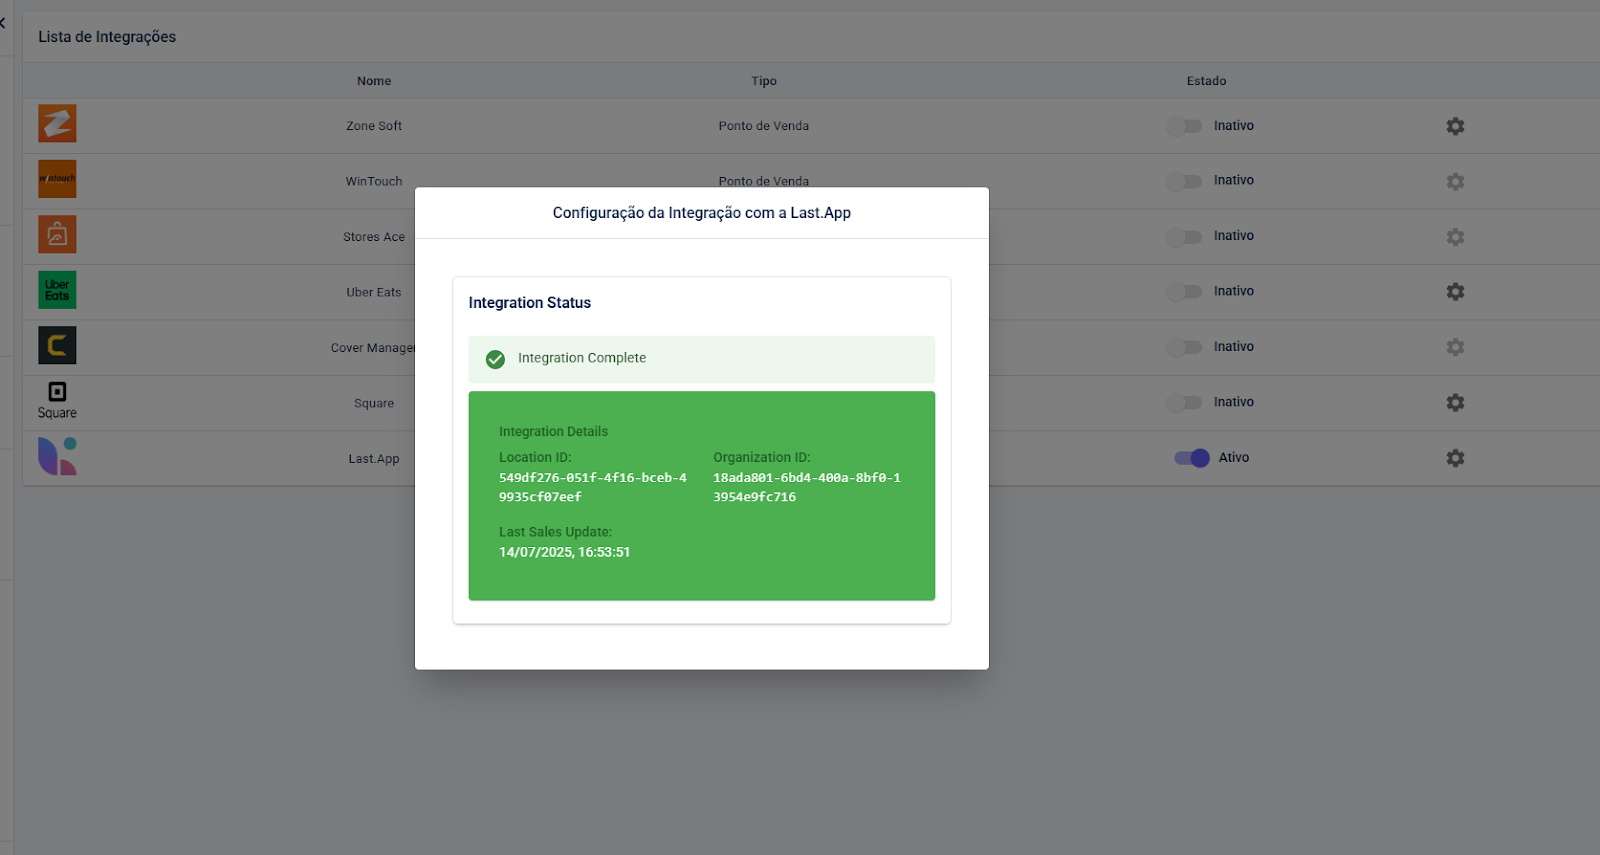The width and height of the screenshot is (1600, 855).
Task: Click the green Integration Complete checkmark
Action: coord(495,359)
